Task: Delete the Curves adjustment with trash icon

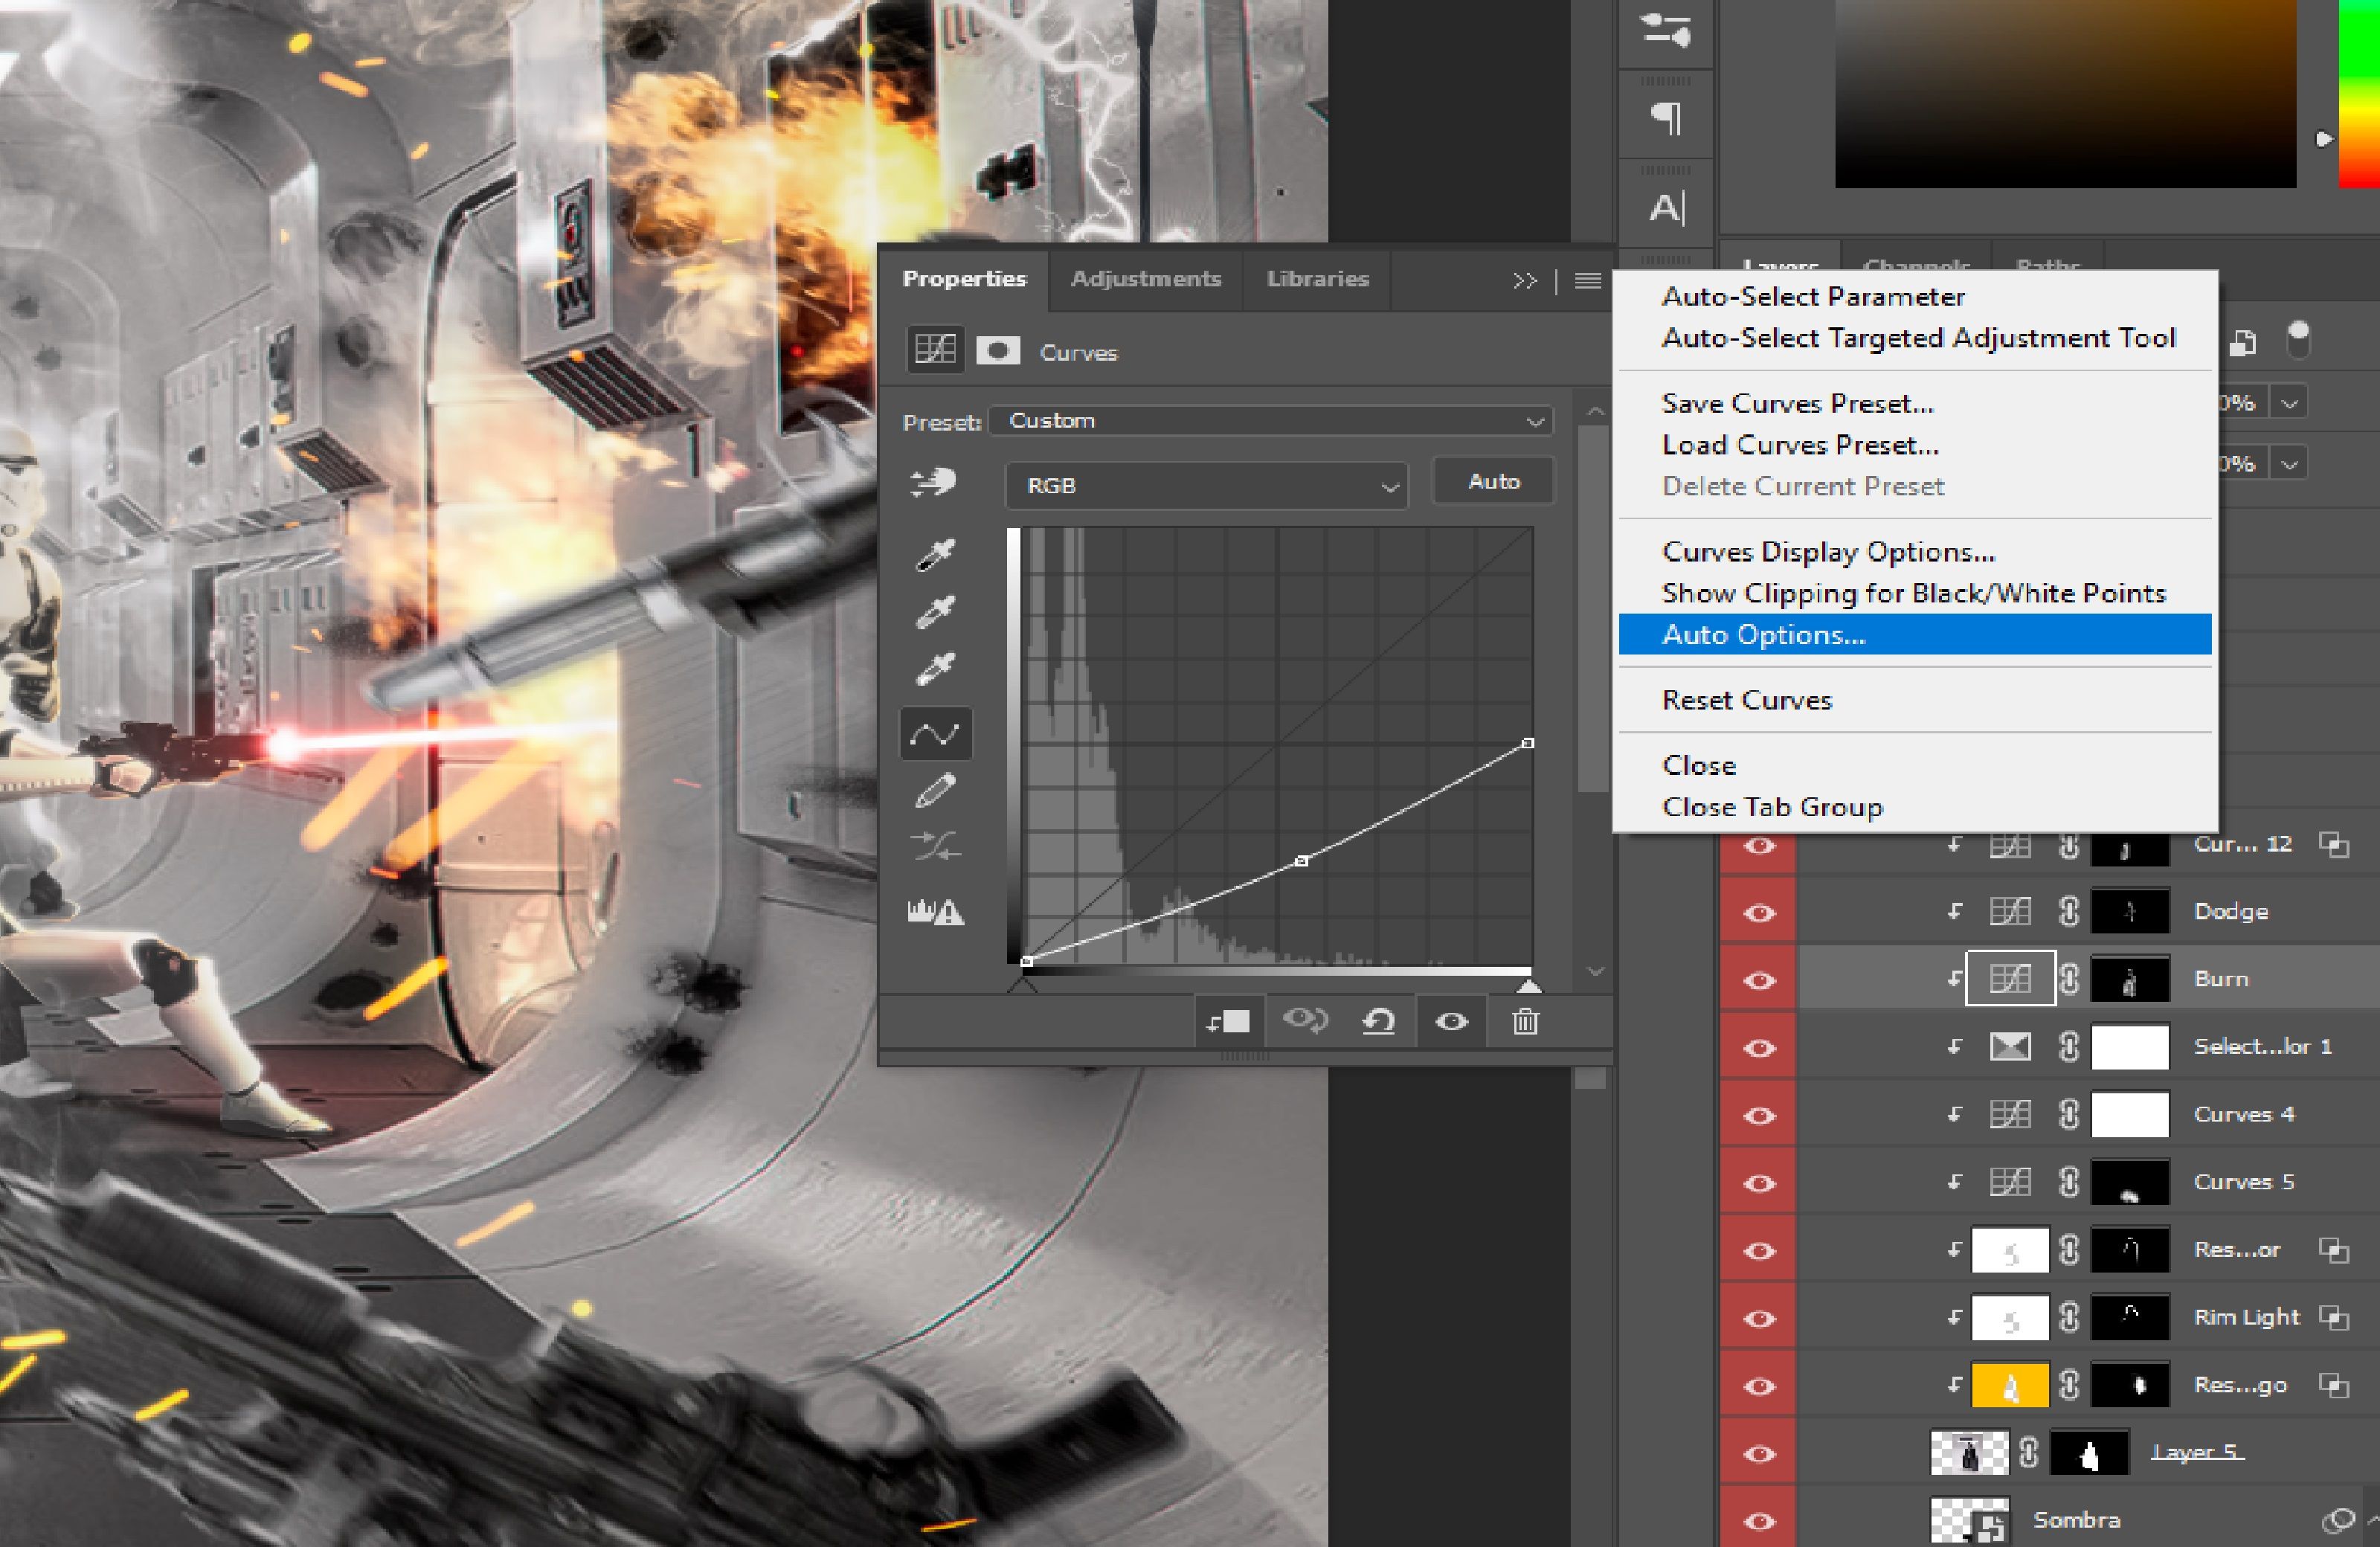Action: [1525, 1021]
